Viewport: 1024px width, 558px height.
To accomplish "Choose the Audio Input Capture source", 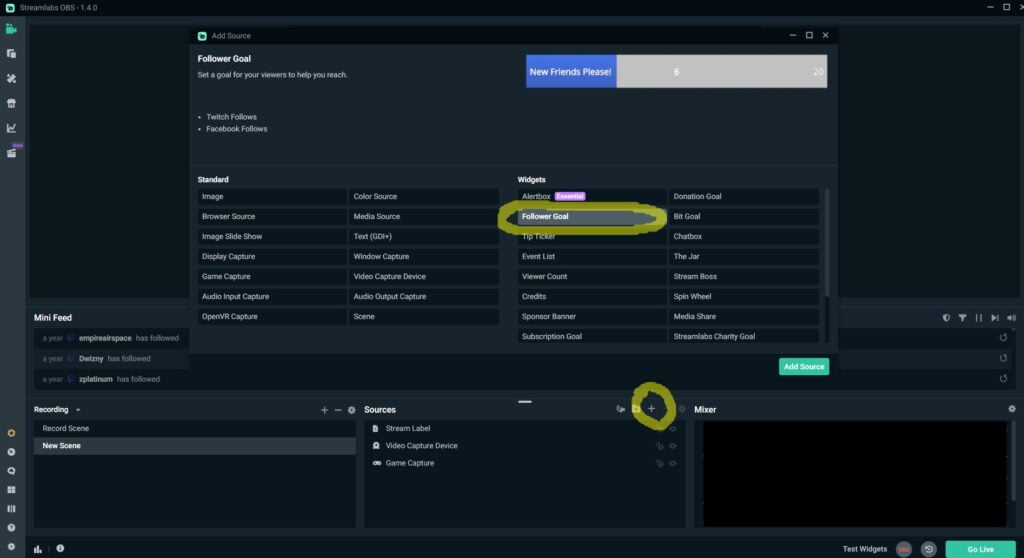I will click(x=272, y=297).
